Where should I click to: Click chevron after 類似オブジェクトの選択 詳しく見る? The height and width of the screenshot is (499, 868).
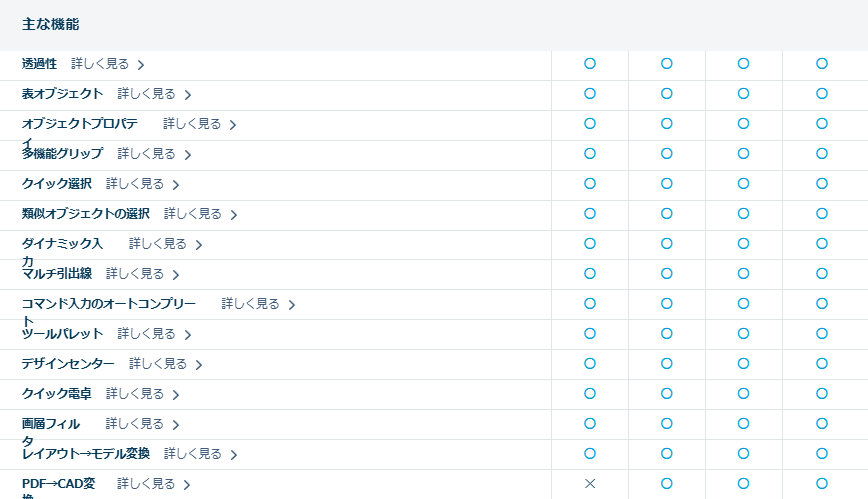click(234, 215)
